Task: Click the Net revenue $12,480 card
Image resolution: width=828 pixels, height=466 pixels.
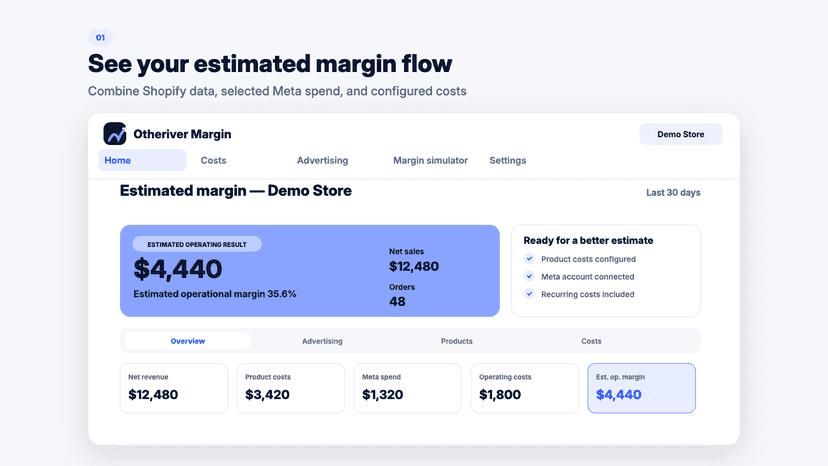Action: [x=174, y=388]
